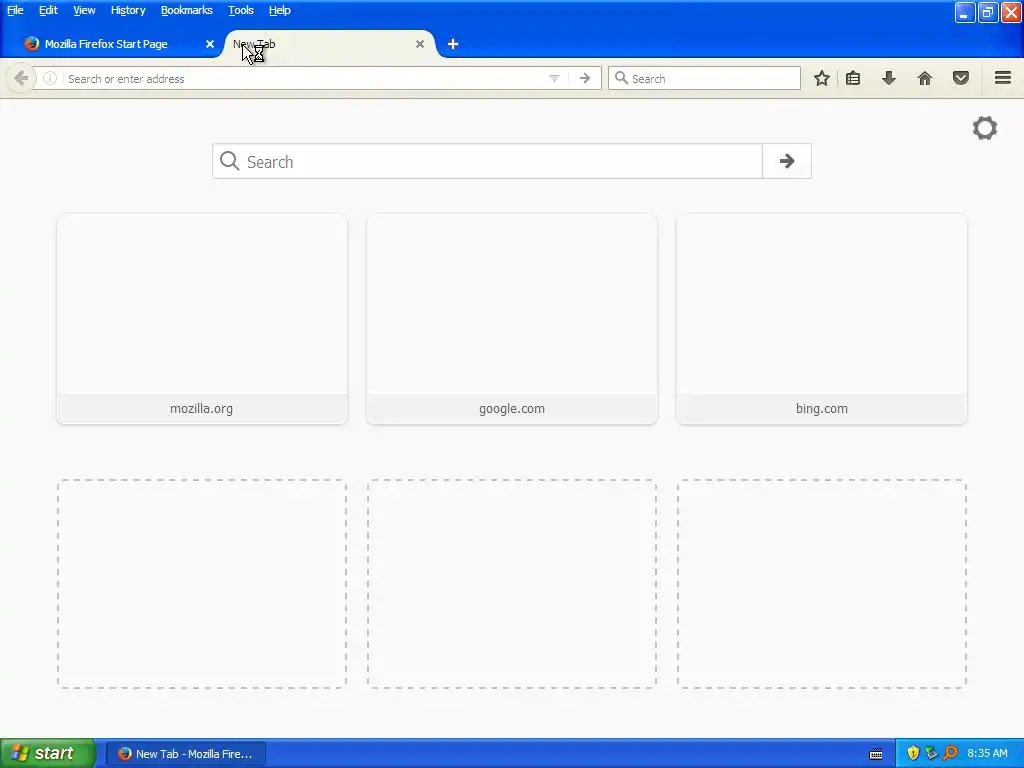
Task: Click the 8:35 AM clock
Action: [x=987, y=753]
